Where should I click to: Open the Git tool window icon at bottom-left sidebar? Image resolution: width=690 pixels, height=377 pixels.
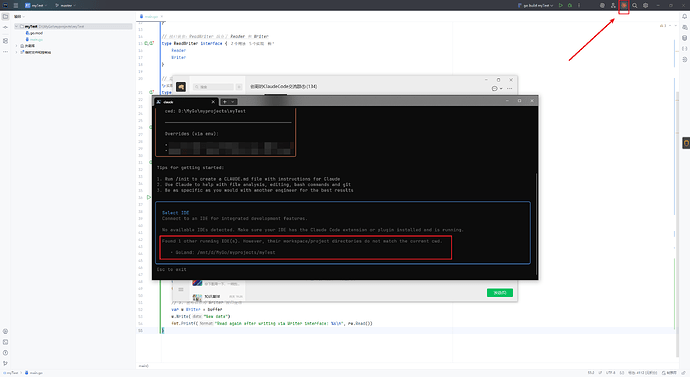tap(5, 363)
